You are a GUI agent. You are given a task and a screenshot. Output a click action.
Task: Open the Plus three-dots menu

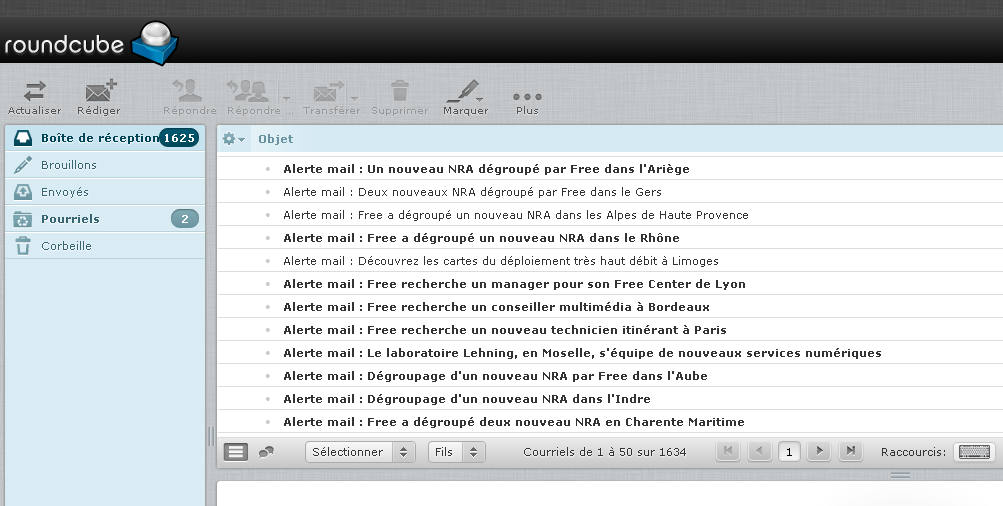pyautogui.click(x=527, y=97)
